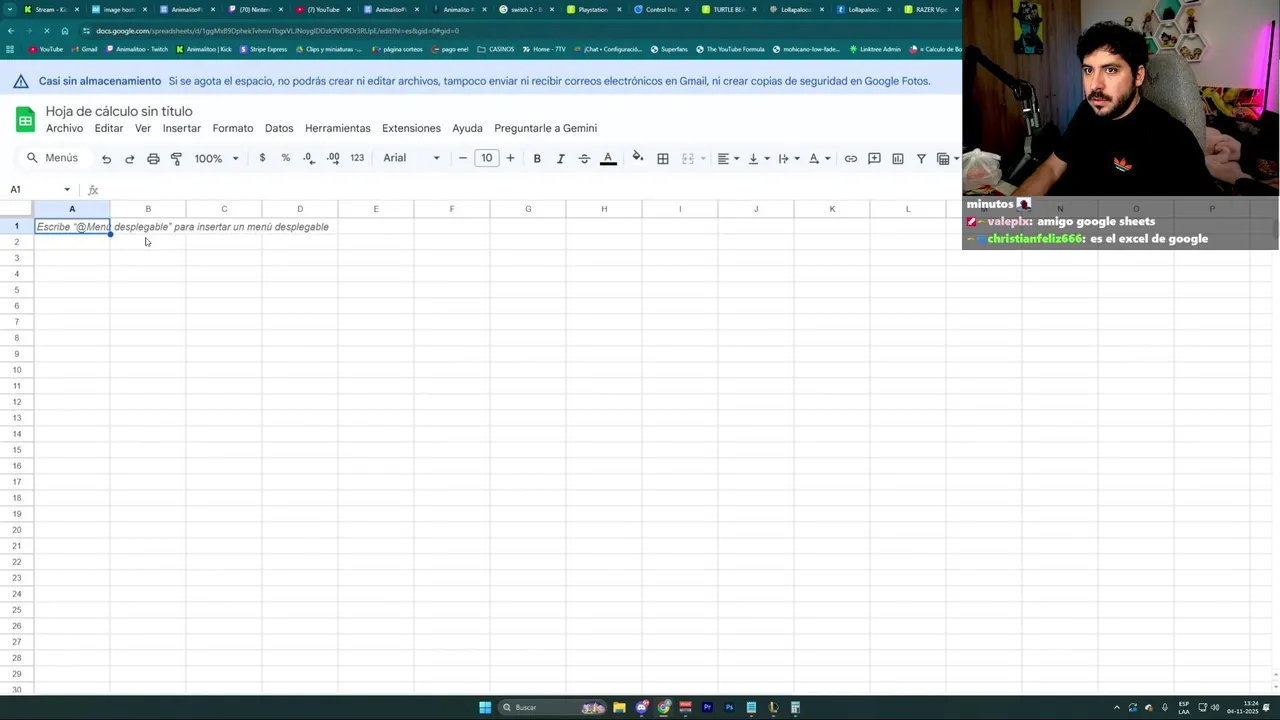Apply percent format icon
Screen dimensions: 1280x720
(x=286, y=158)
